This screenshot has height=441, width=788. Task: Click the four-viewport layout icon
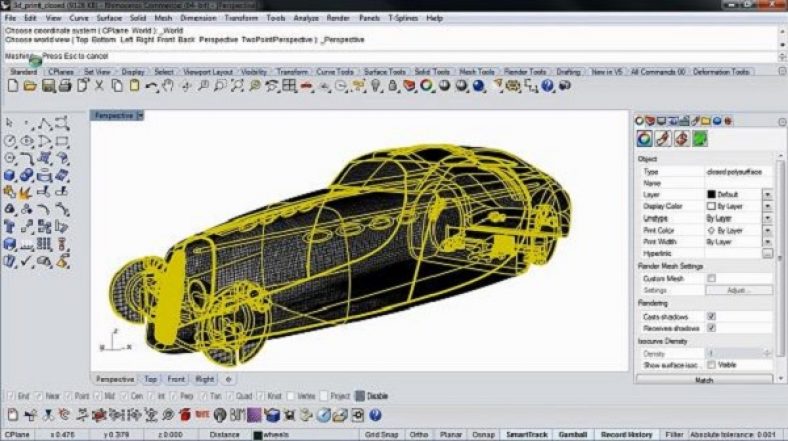(x=289, y=86)
